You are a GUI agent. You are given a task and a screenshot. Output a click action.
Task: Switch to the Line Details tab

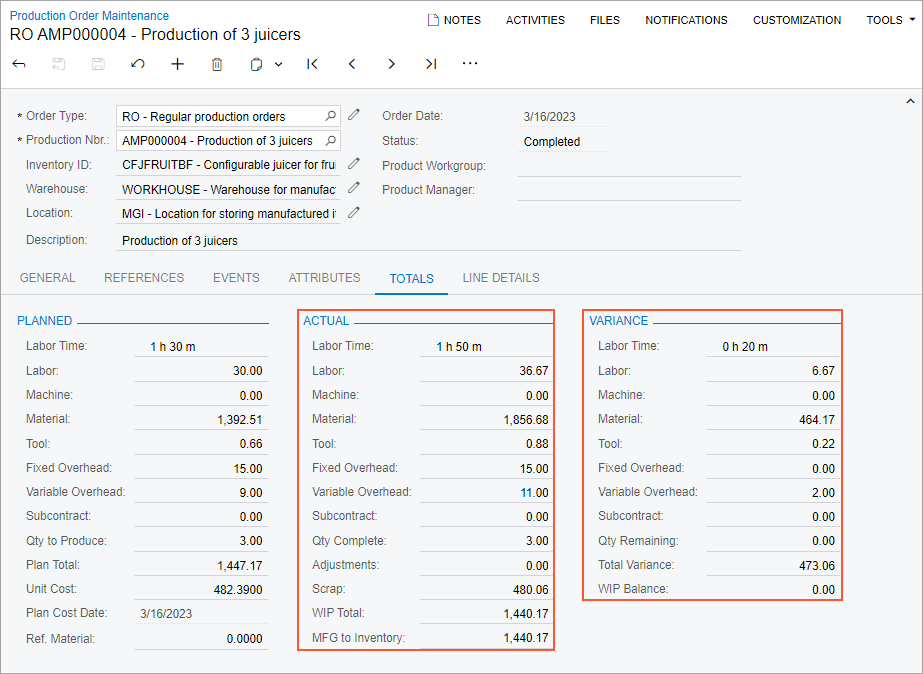click(500, 278)
